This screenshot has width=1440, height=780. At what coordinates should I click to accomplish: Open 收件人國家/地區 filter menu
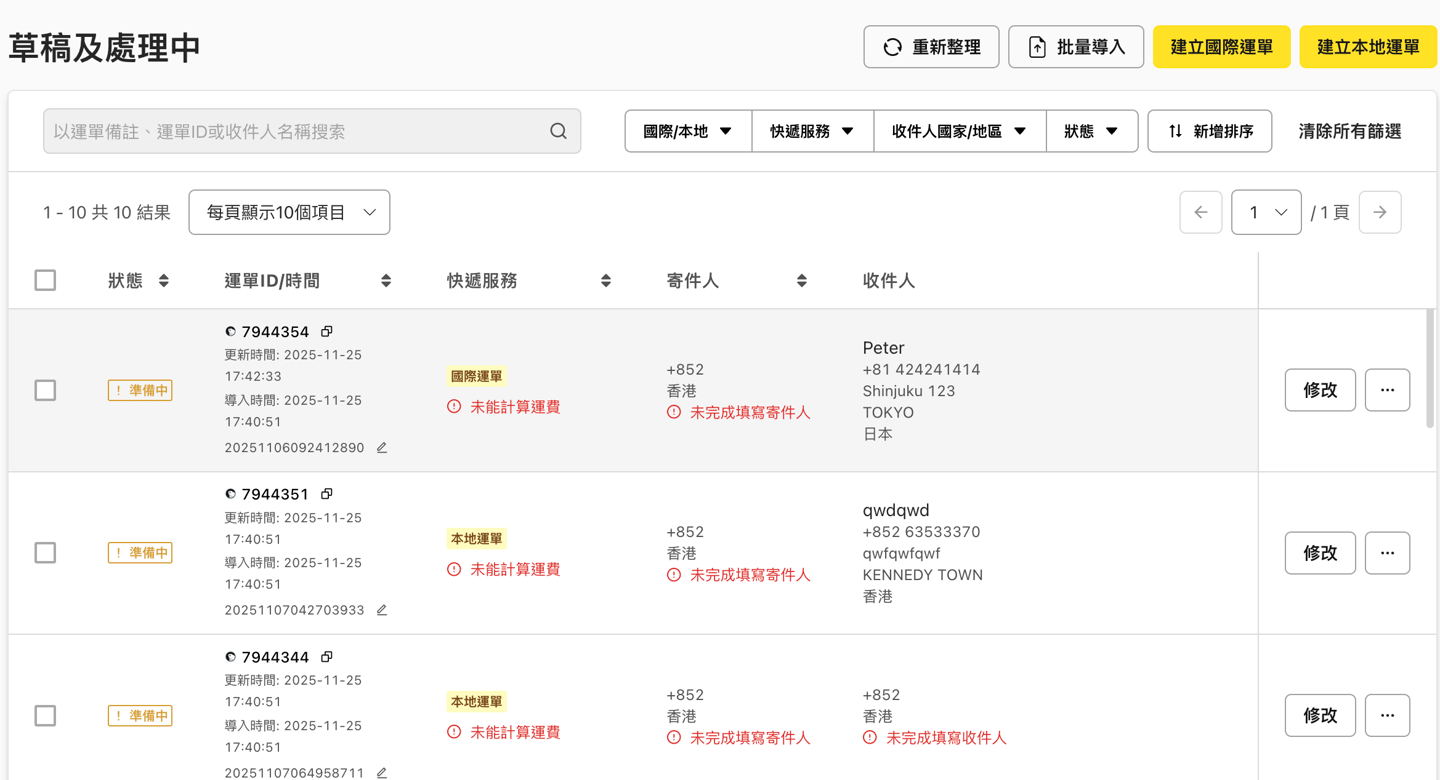coord(959,131)
